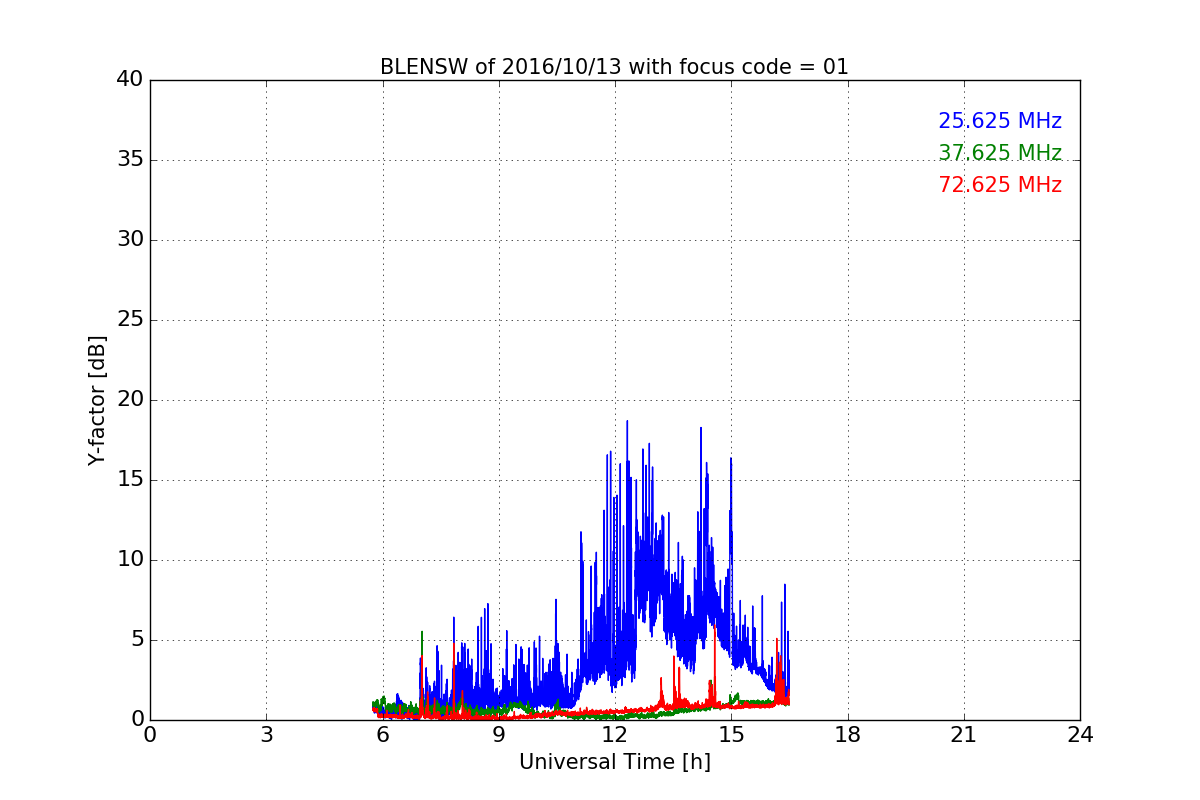Viewport: 1200px width, 800px height.
Task: Click the Universal Time [h] axis label
Action: 615,762
